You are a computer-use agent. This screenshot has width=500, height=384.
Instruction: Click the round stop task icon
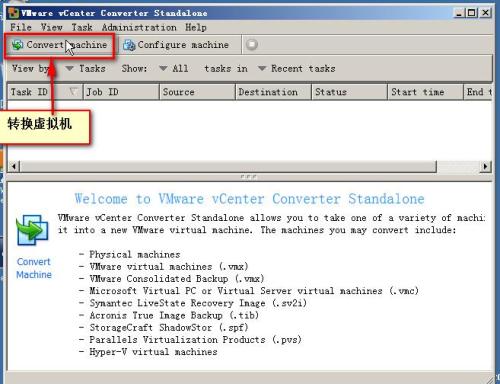point(252,44)
